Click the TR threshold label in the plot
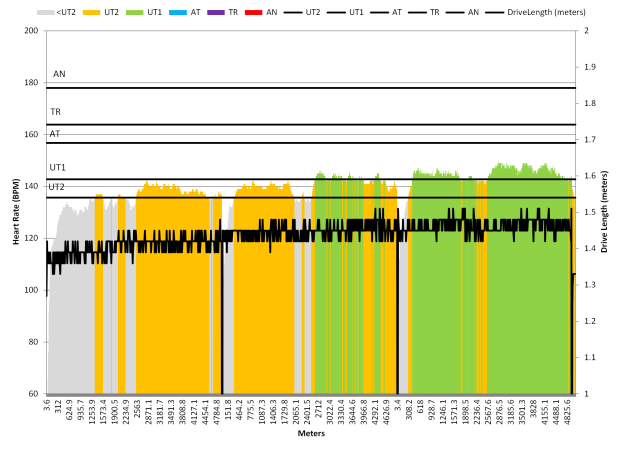Screen dimensions: 620x449 tap(56, 113)
